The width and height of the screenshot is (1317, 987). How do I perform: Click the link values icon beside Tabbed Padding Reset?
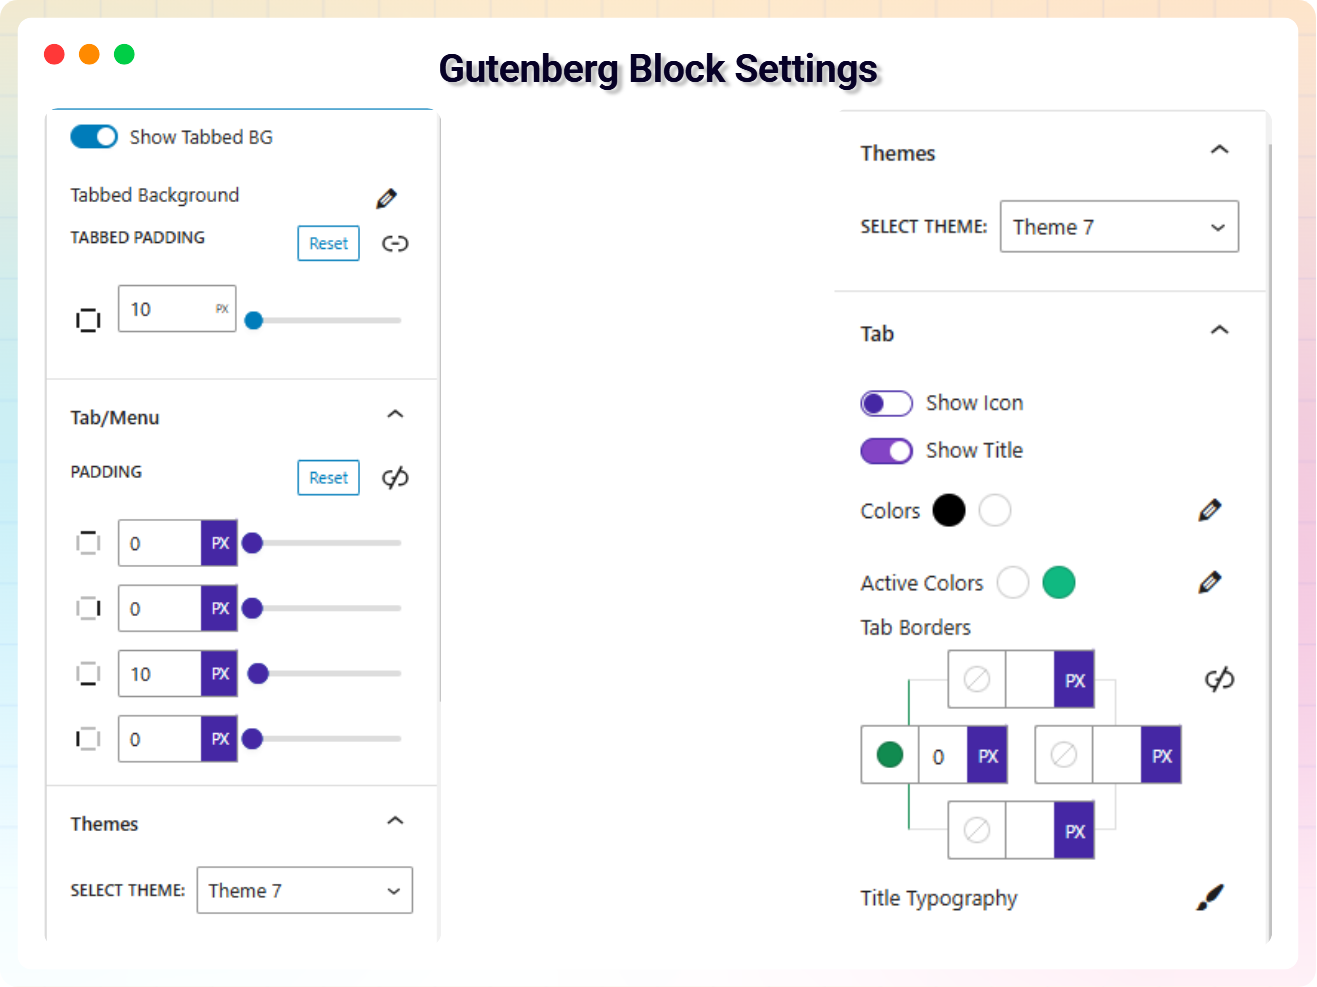tap(395, 243)
